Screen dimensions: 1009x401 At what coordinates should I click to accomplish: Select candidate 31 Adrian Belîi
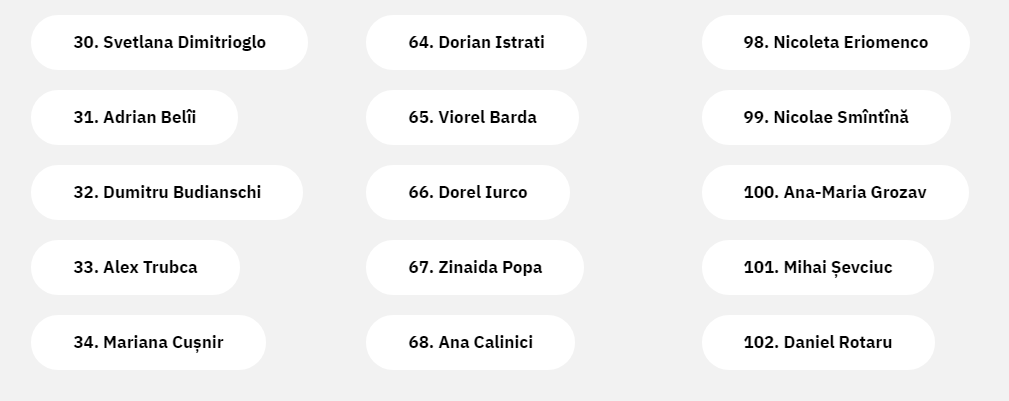pos(134,118)
